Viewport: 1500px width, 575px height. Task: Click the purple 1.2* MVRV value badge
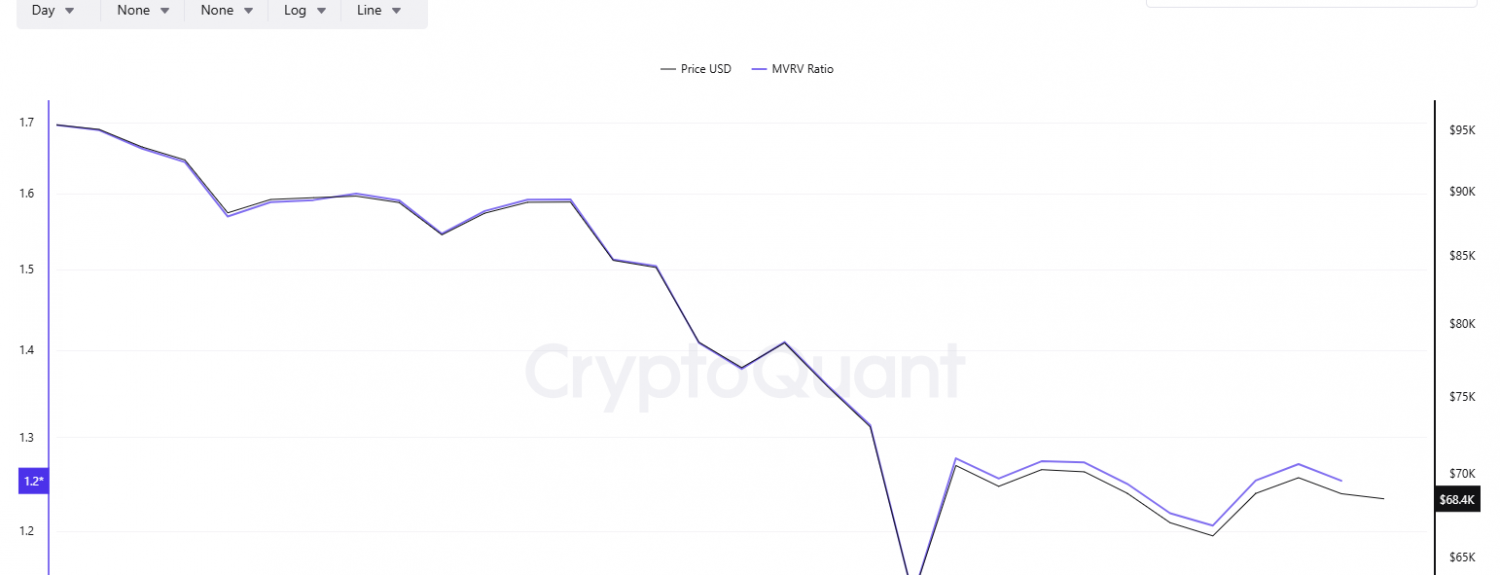point(33,482)
